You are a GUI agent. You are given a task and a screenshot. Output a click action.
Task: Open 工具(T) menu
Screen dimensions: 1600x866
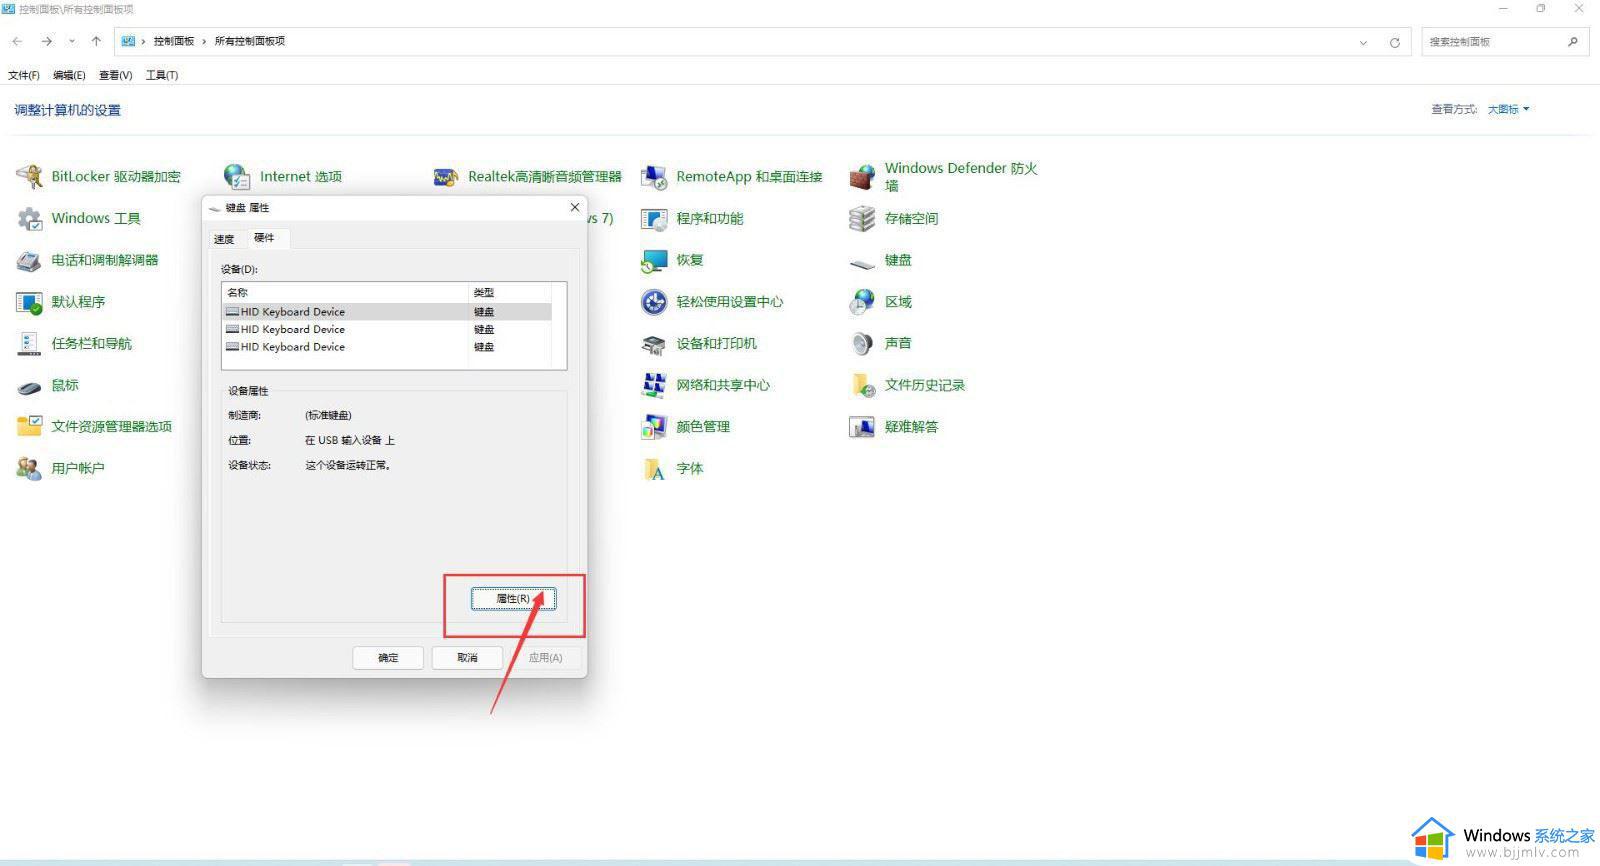(x=162, y=75)
